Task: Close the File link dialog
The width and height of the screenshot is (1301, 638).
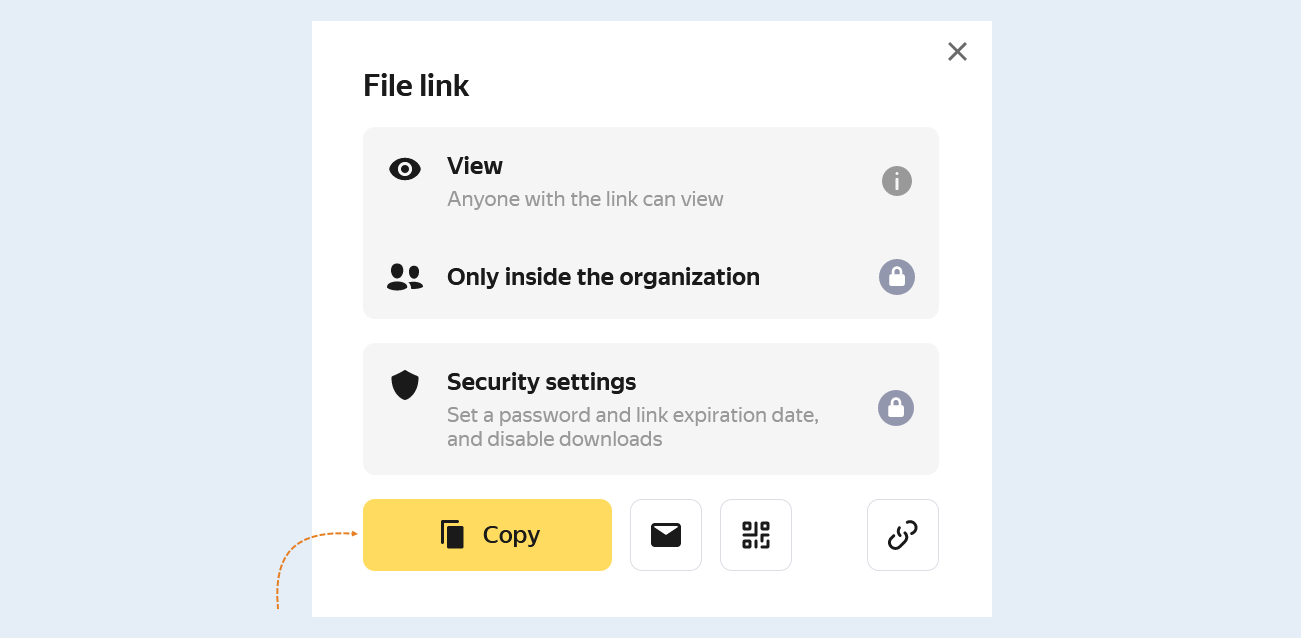Action: pyautogui.click(x=957, y=51)
